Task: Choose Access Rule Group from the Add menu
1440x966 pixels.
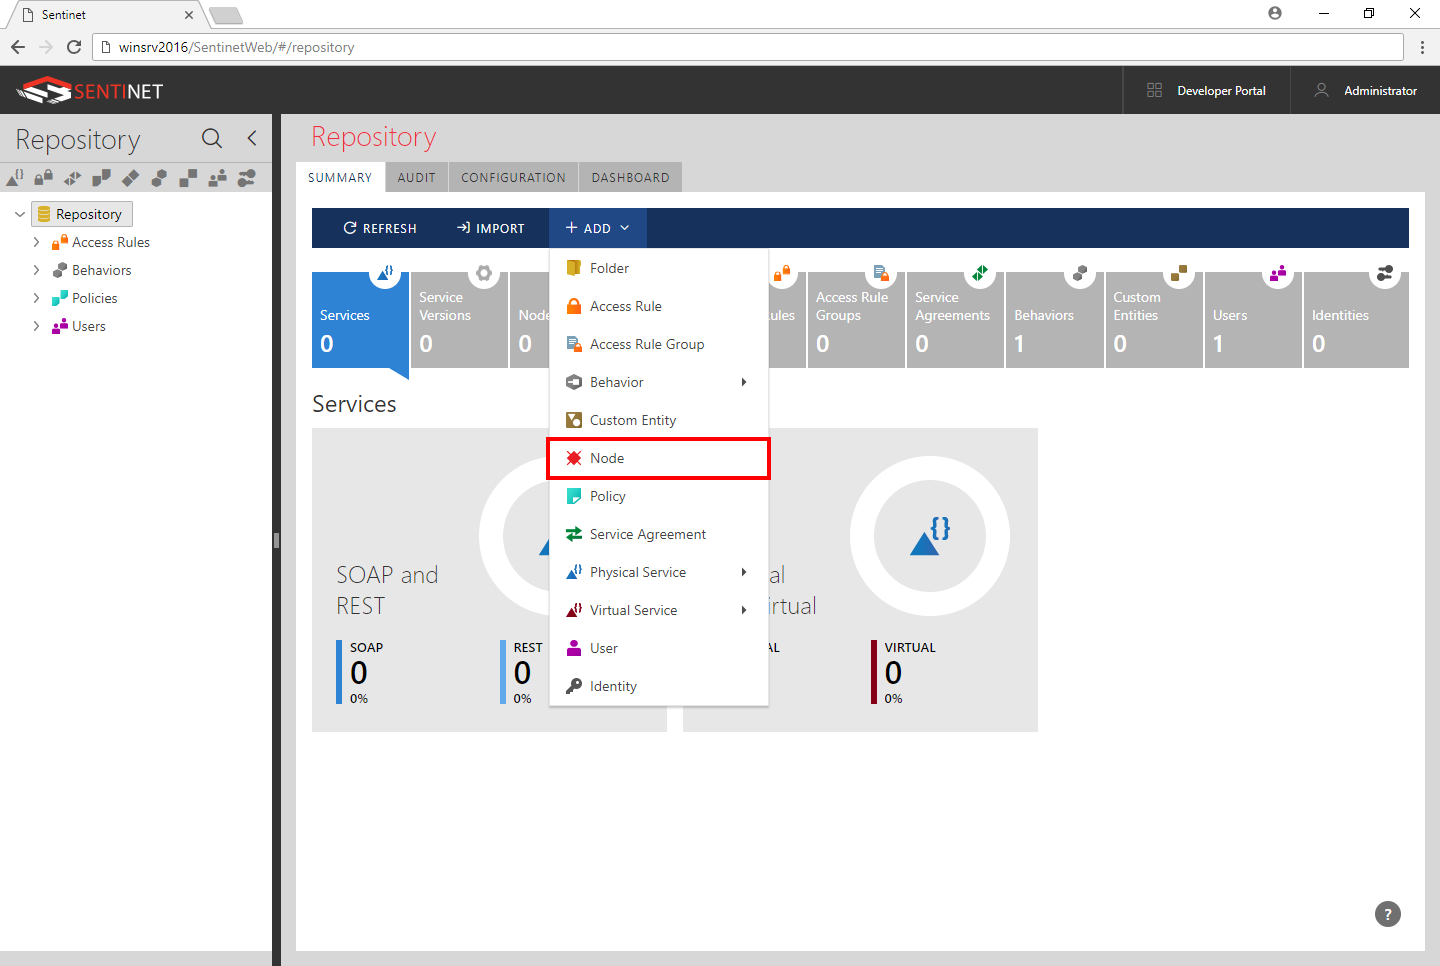Action: [659, 344]
